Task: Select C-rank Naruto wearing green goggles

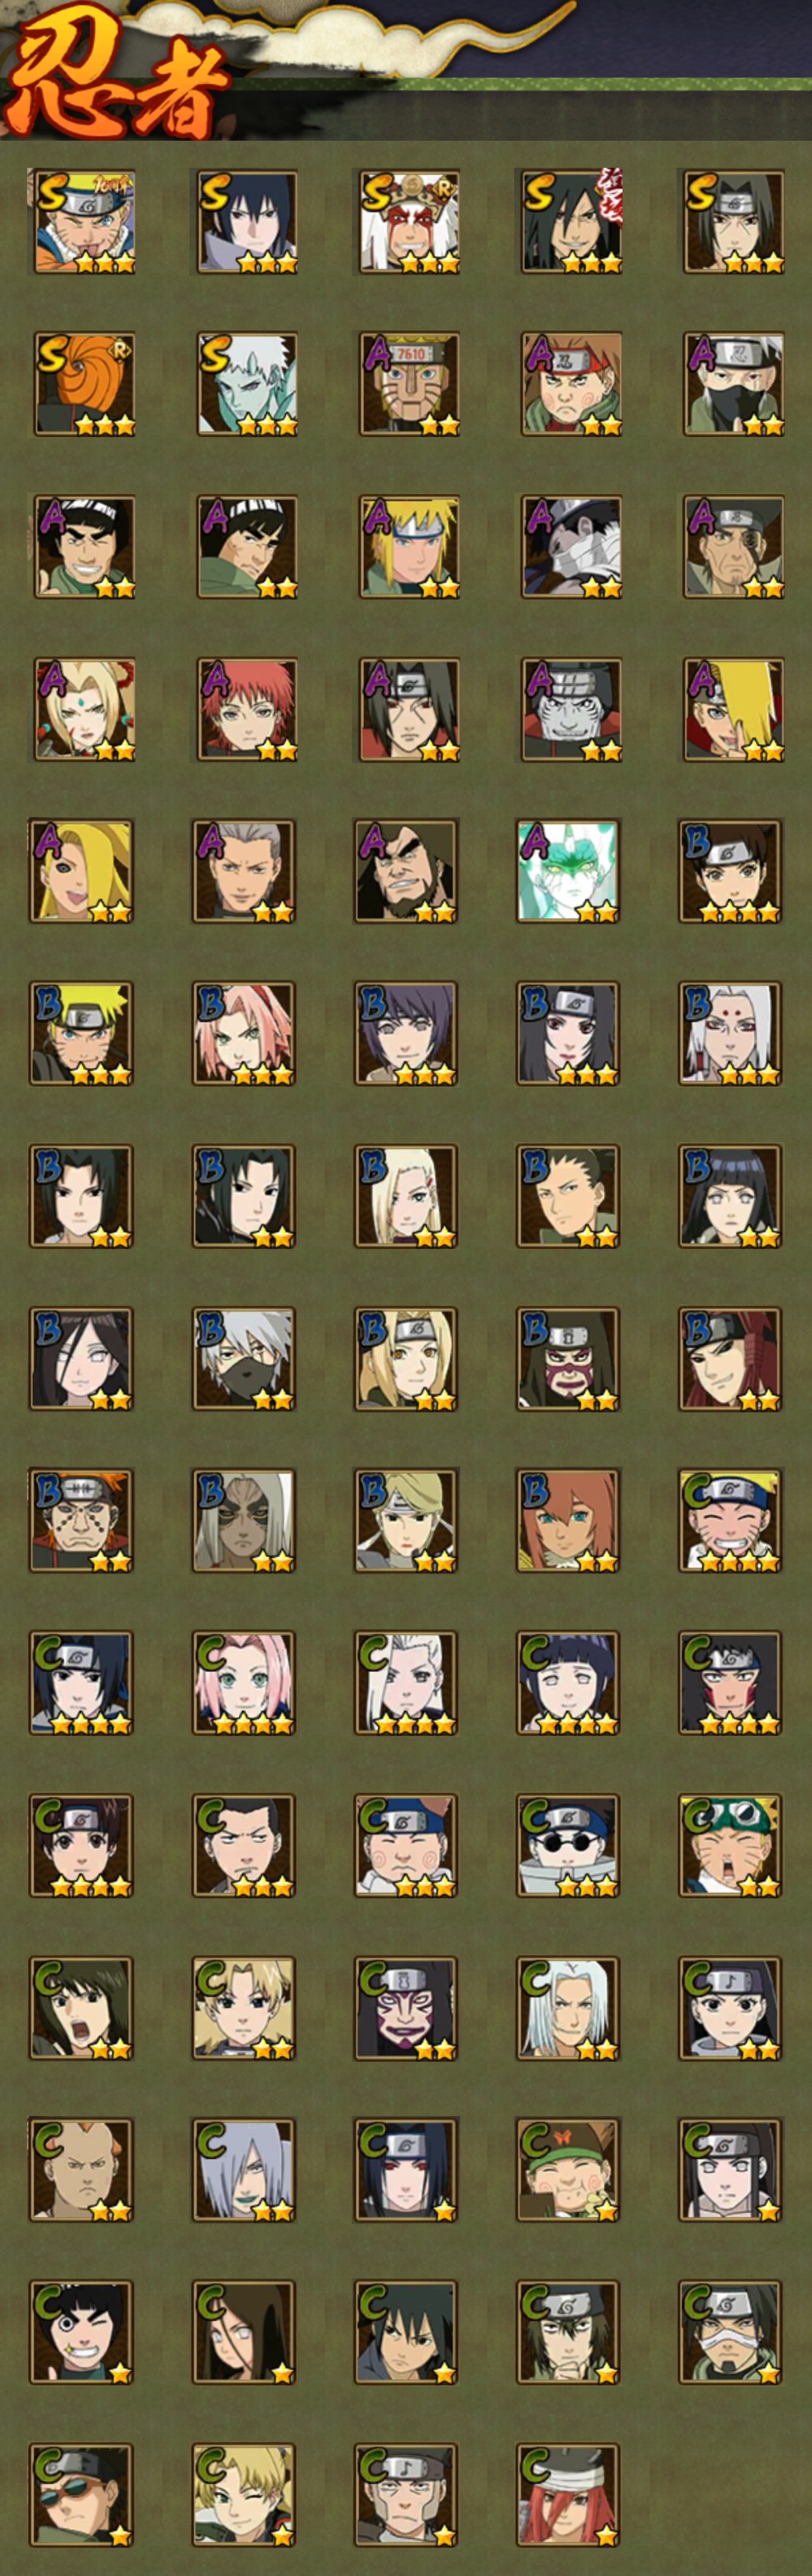Action: 730,1845
